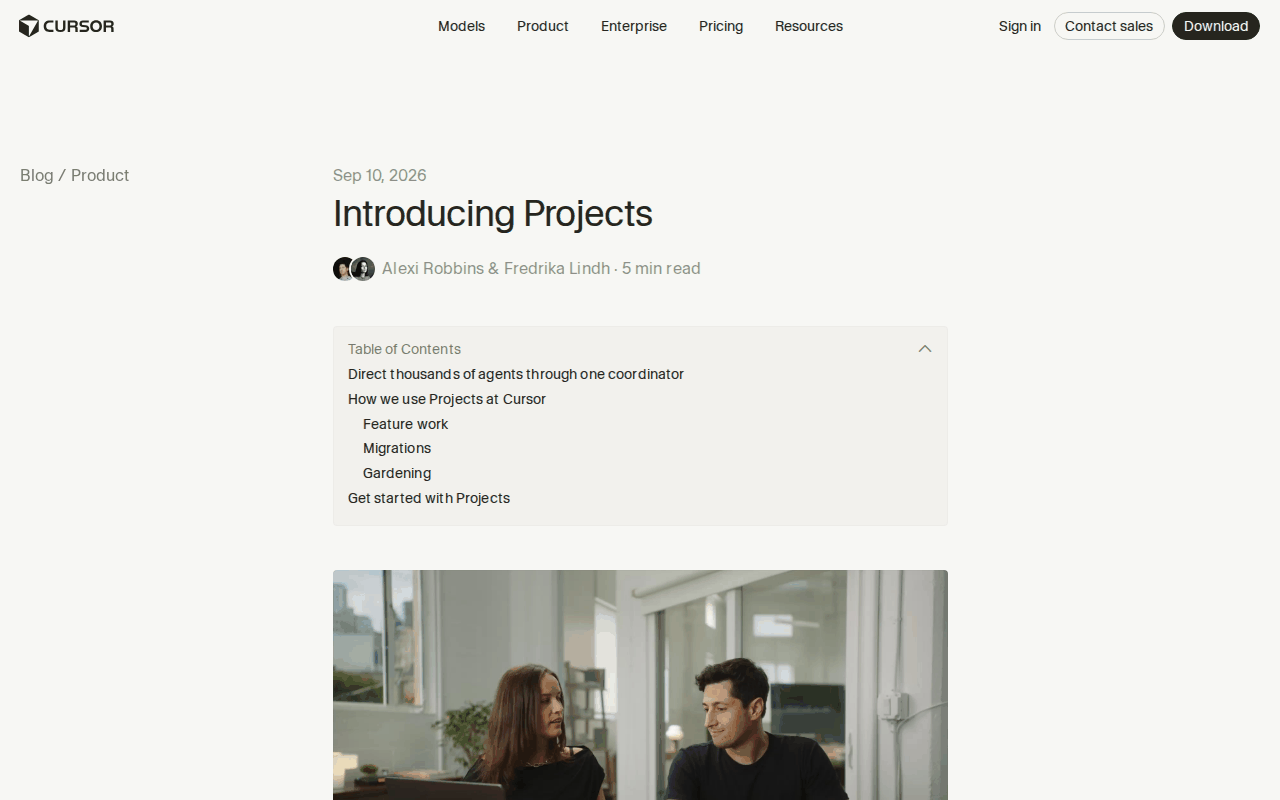Go to the Pricing page
The width and height of the screenshot is (1280, 800).
pos(721,26)
